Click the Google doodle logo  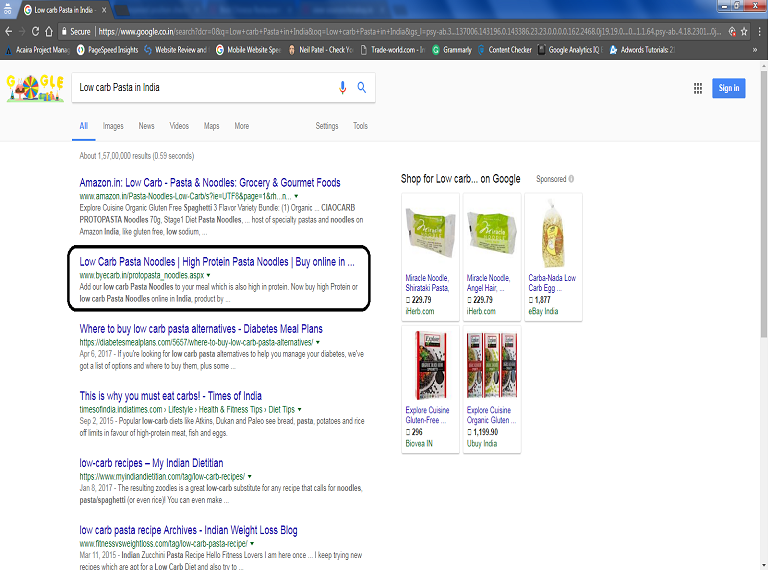(x=35, y=88)
